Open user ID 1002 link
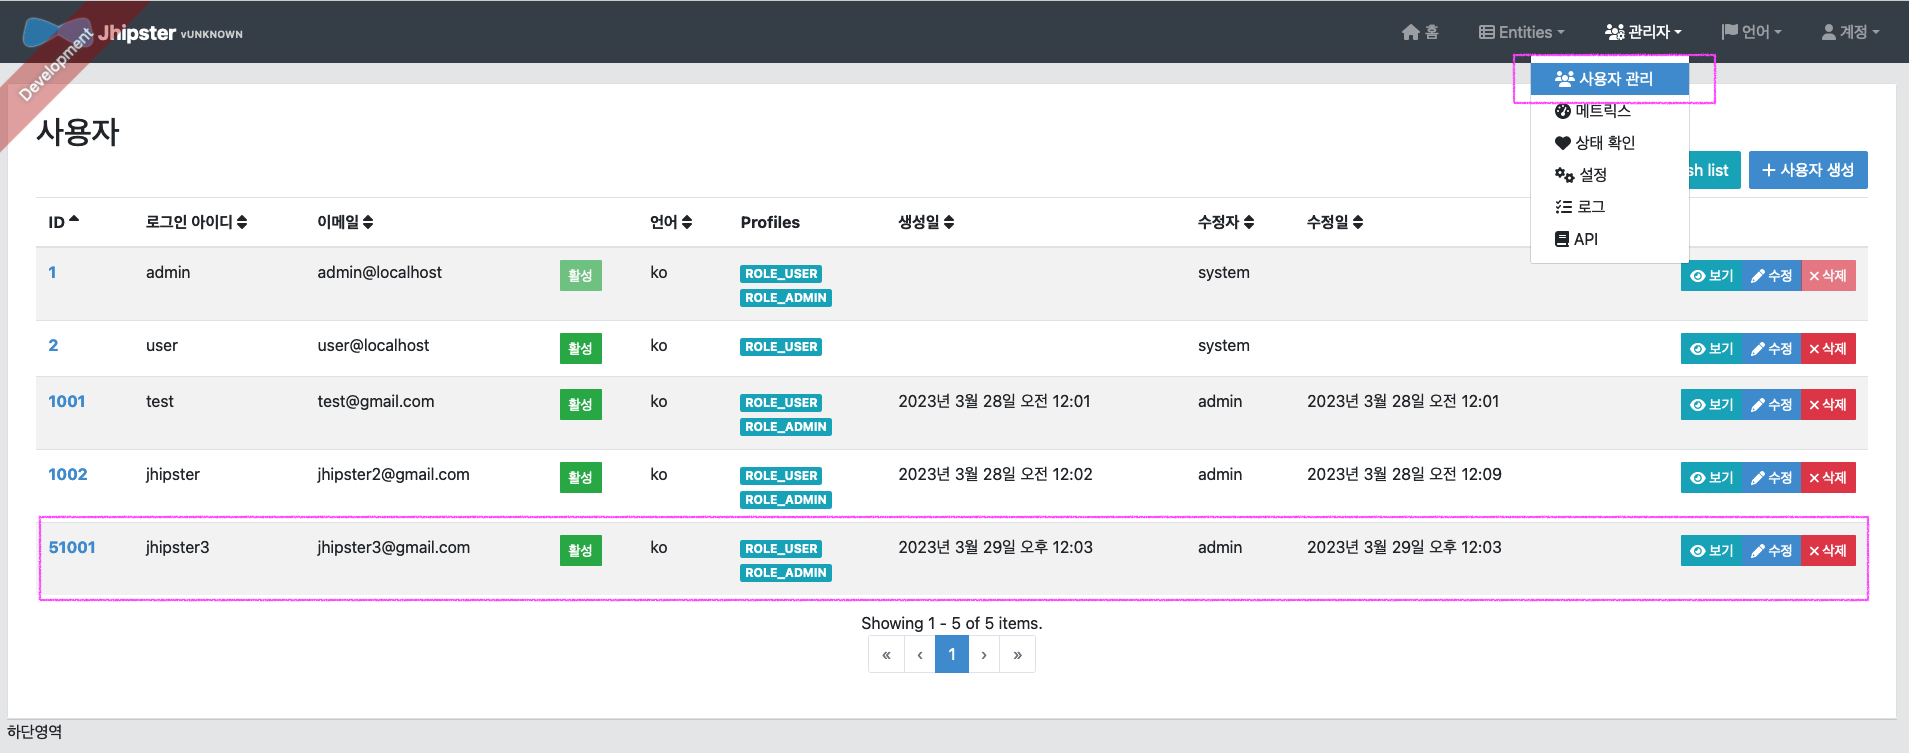1909x753 pixels. click(x=68, y=474)
